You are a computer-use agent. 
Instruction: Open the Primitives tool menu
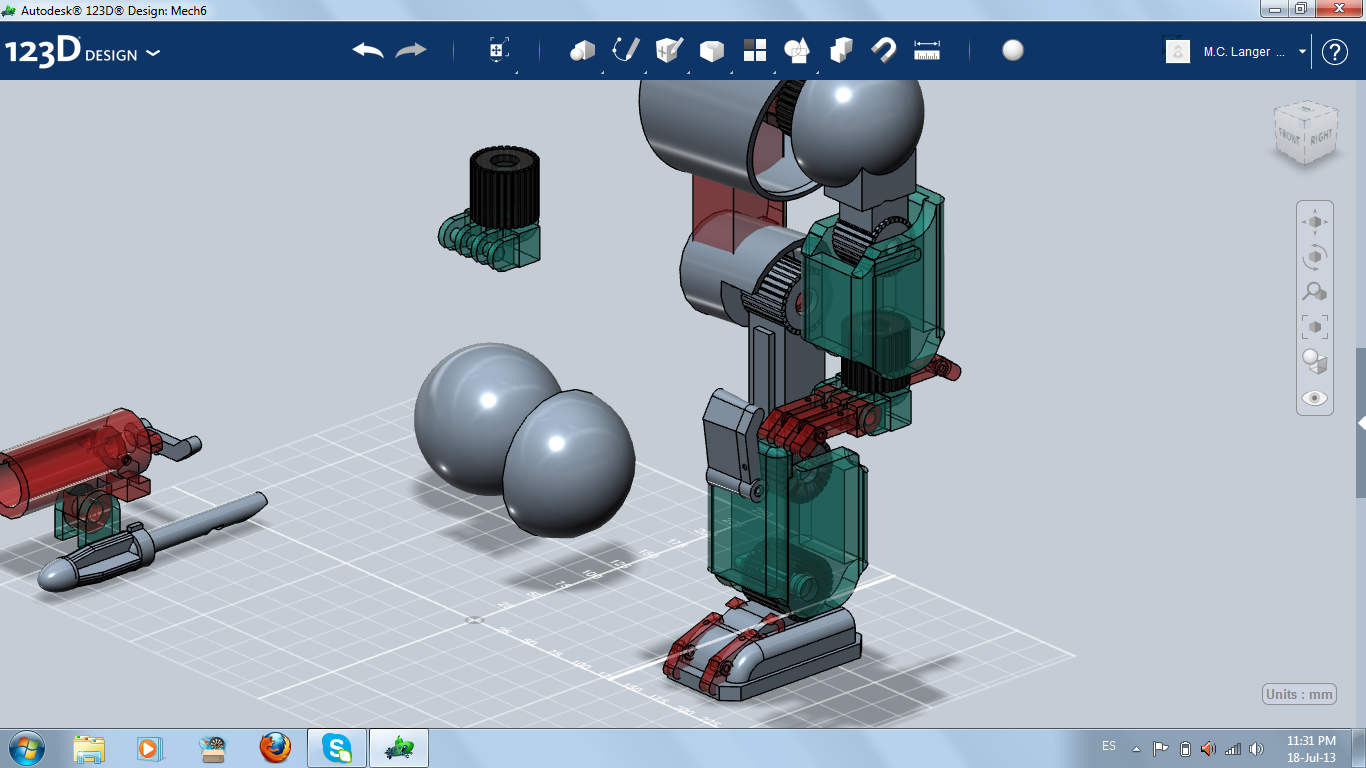[583, 51]
